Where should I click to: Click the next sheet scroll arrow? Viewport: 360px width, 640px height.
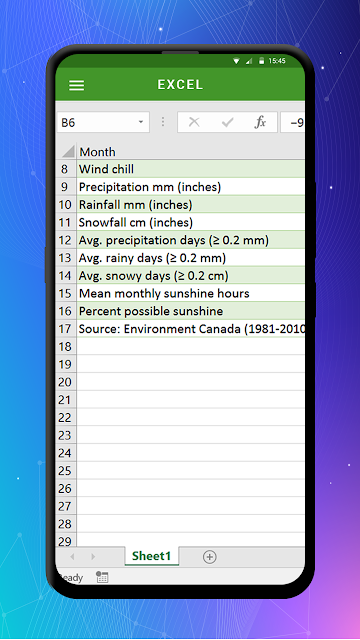point(93,557)
